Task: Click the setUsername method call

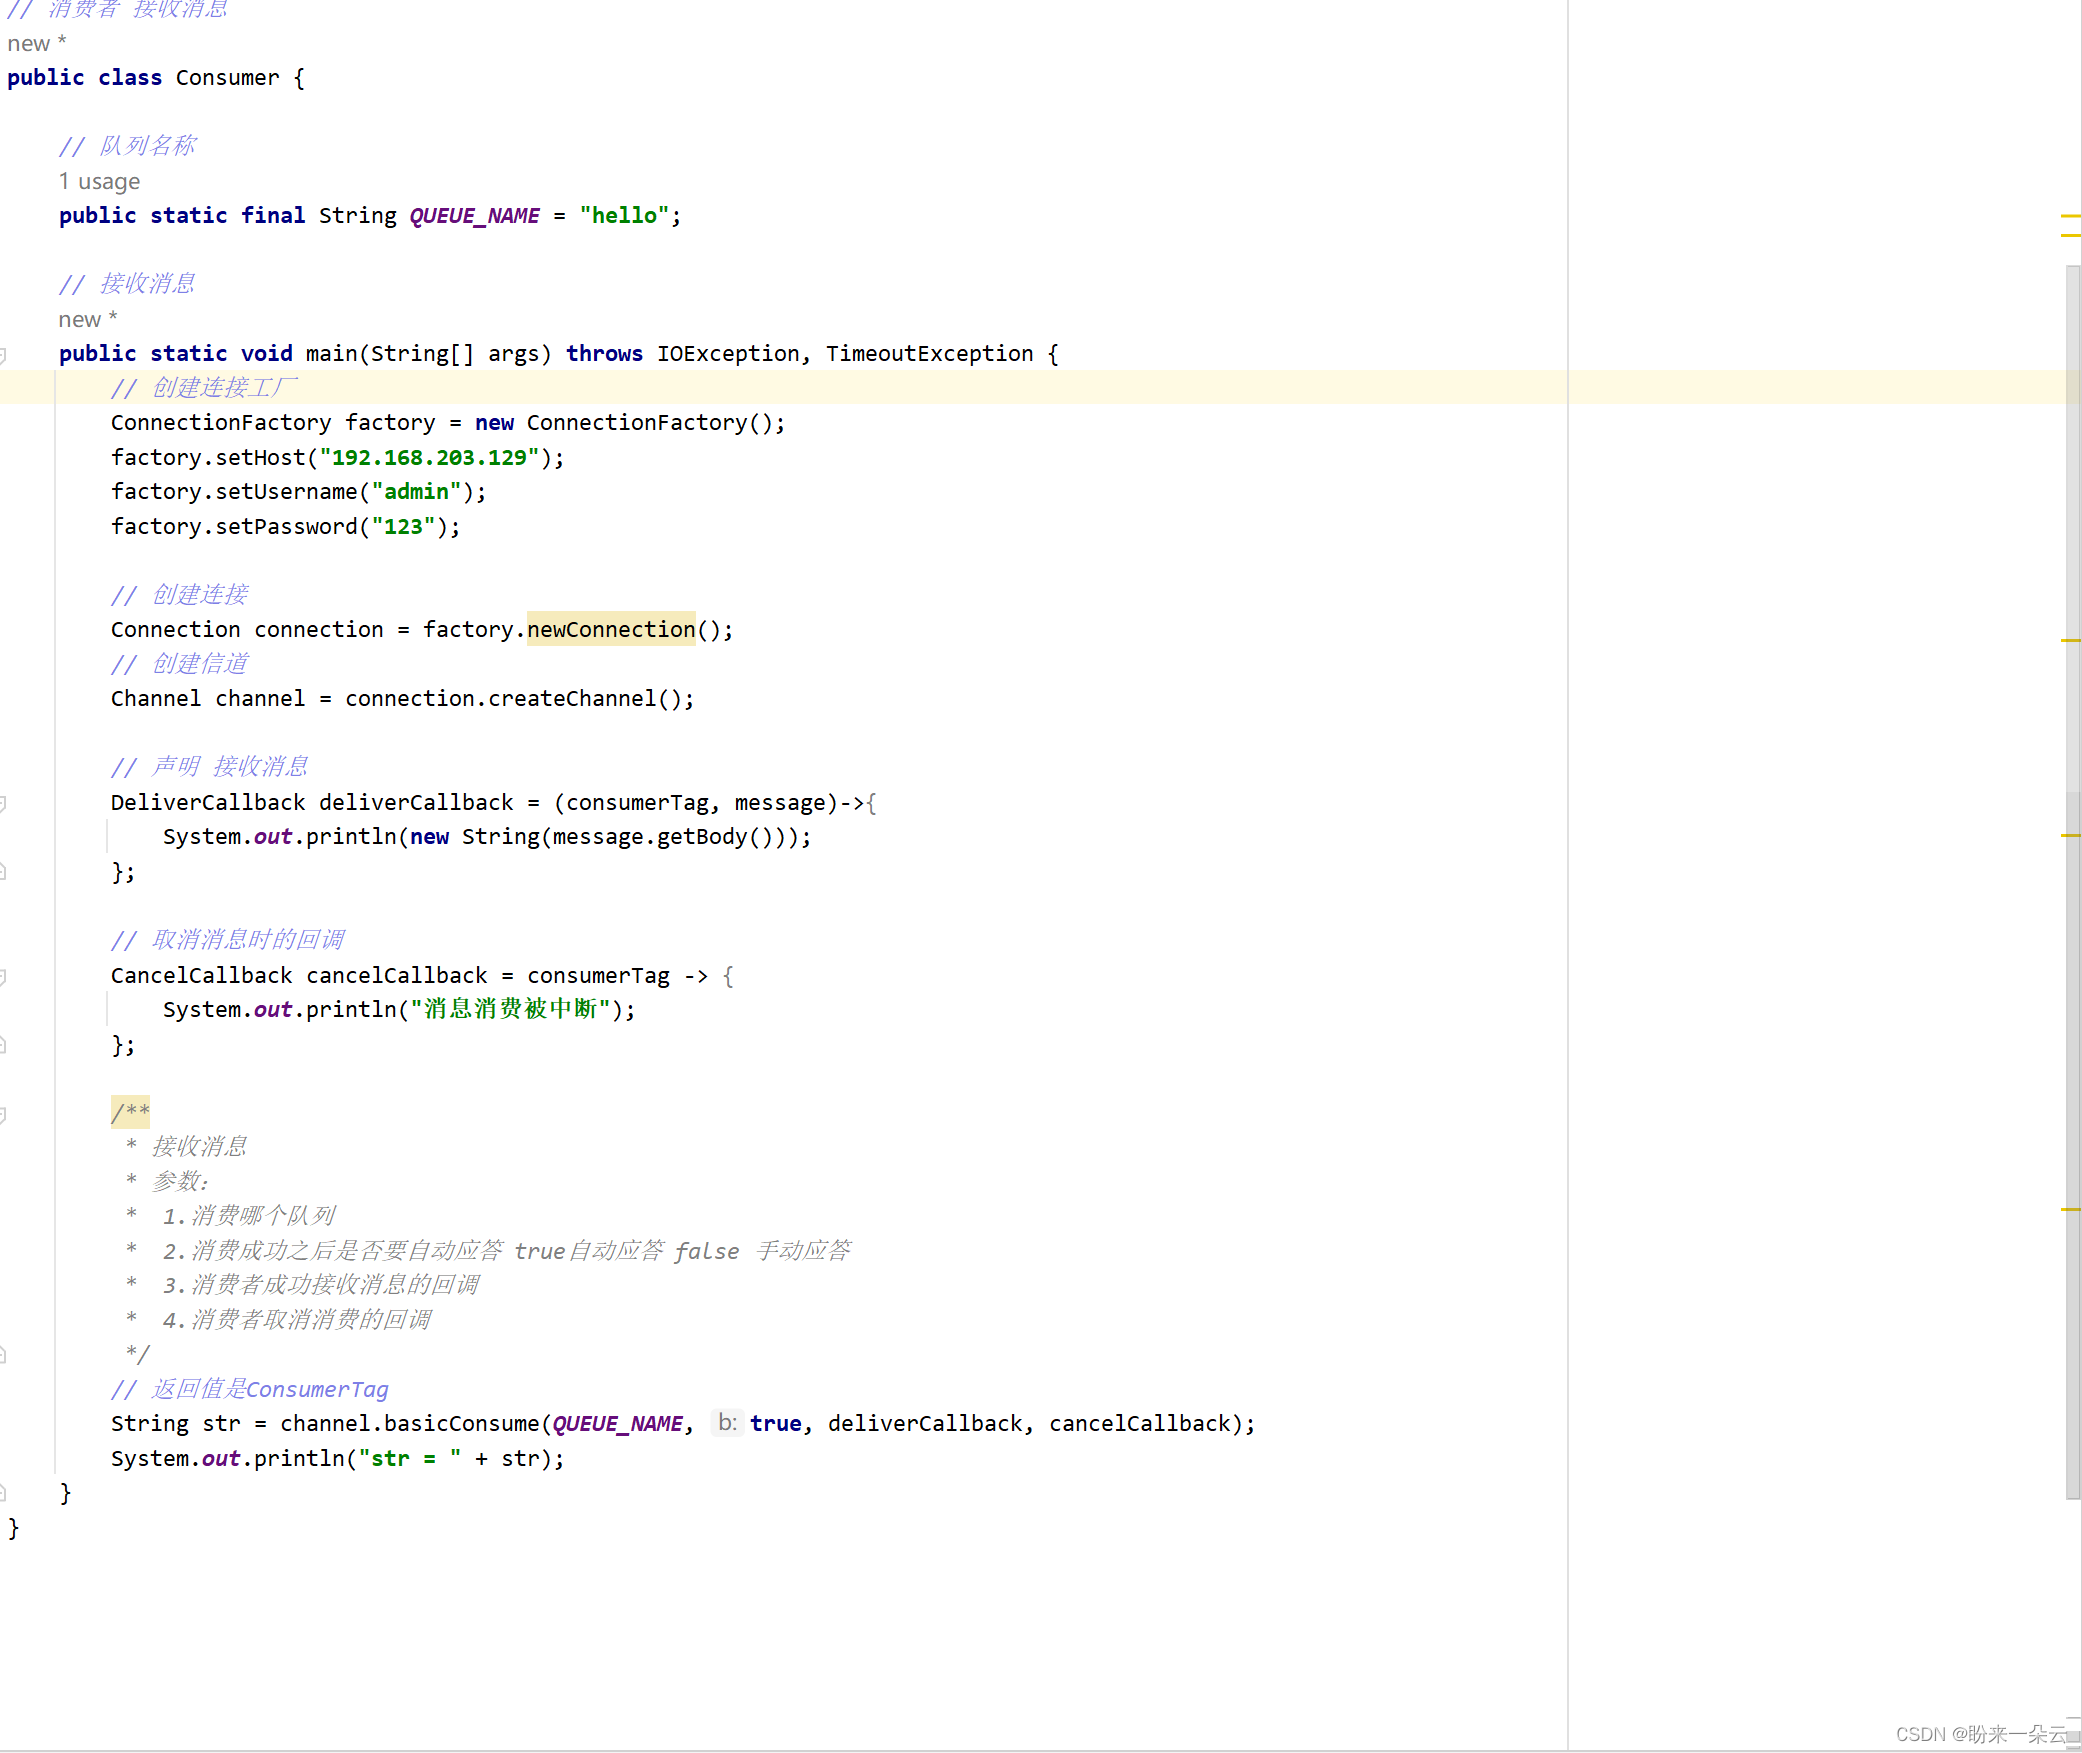Action: click(286, 492)
